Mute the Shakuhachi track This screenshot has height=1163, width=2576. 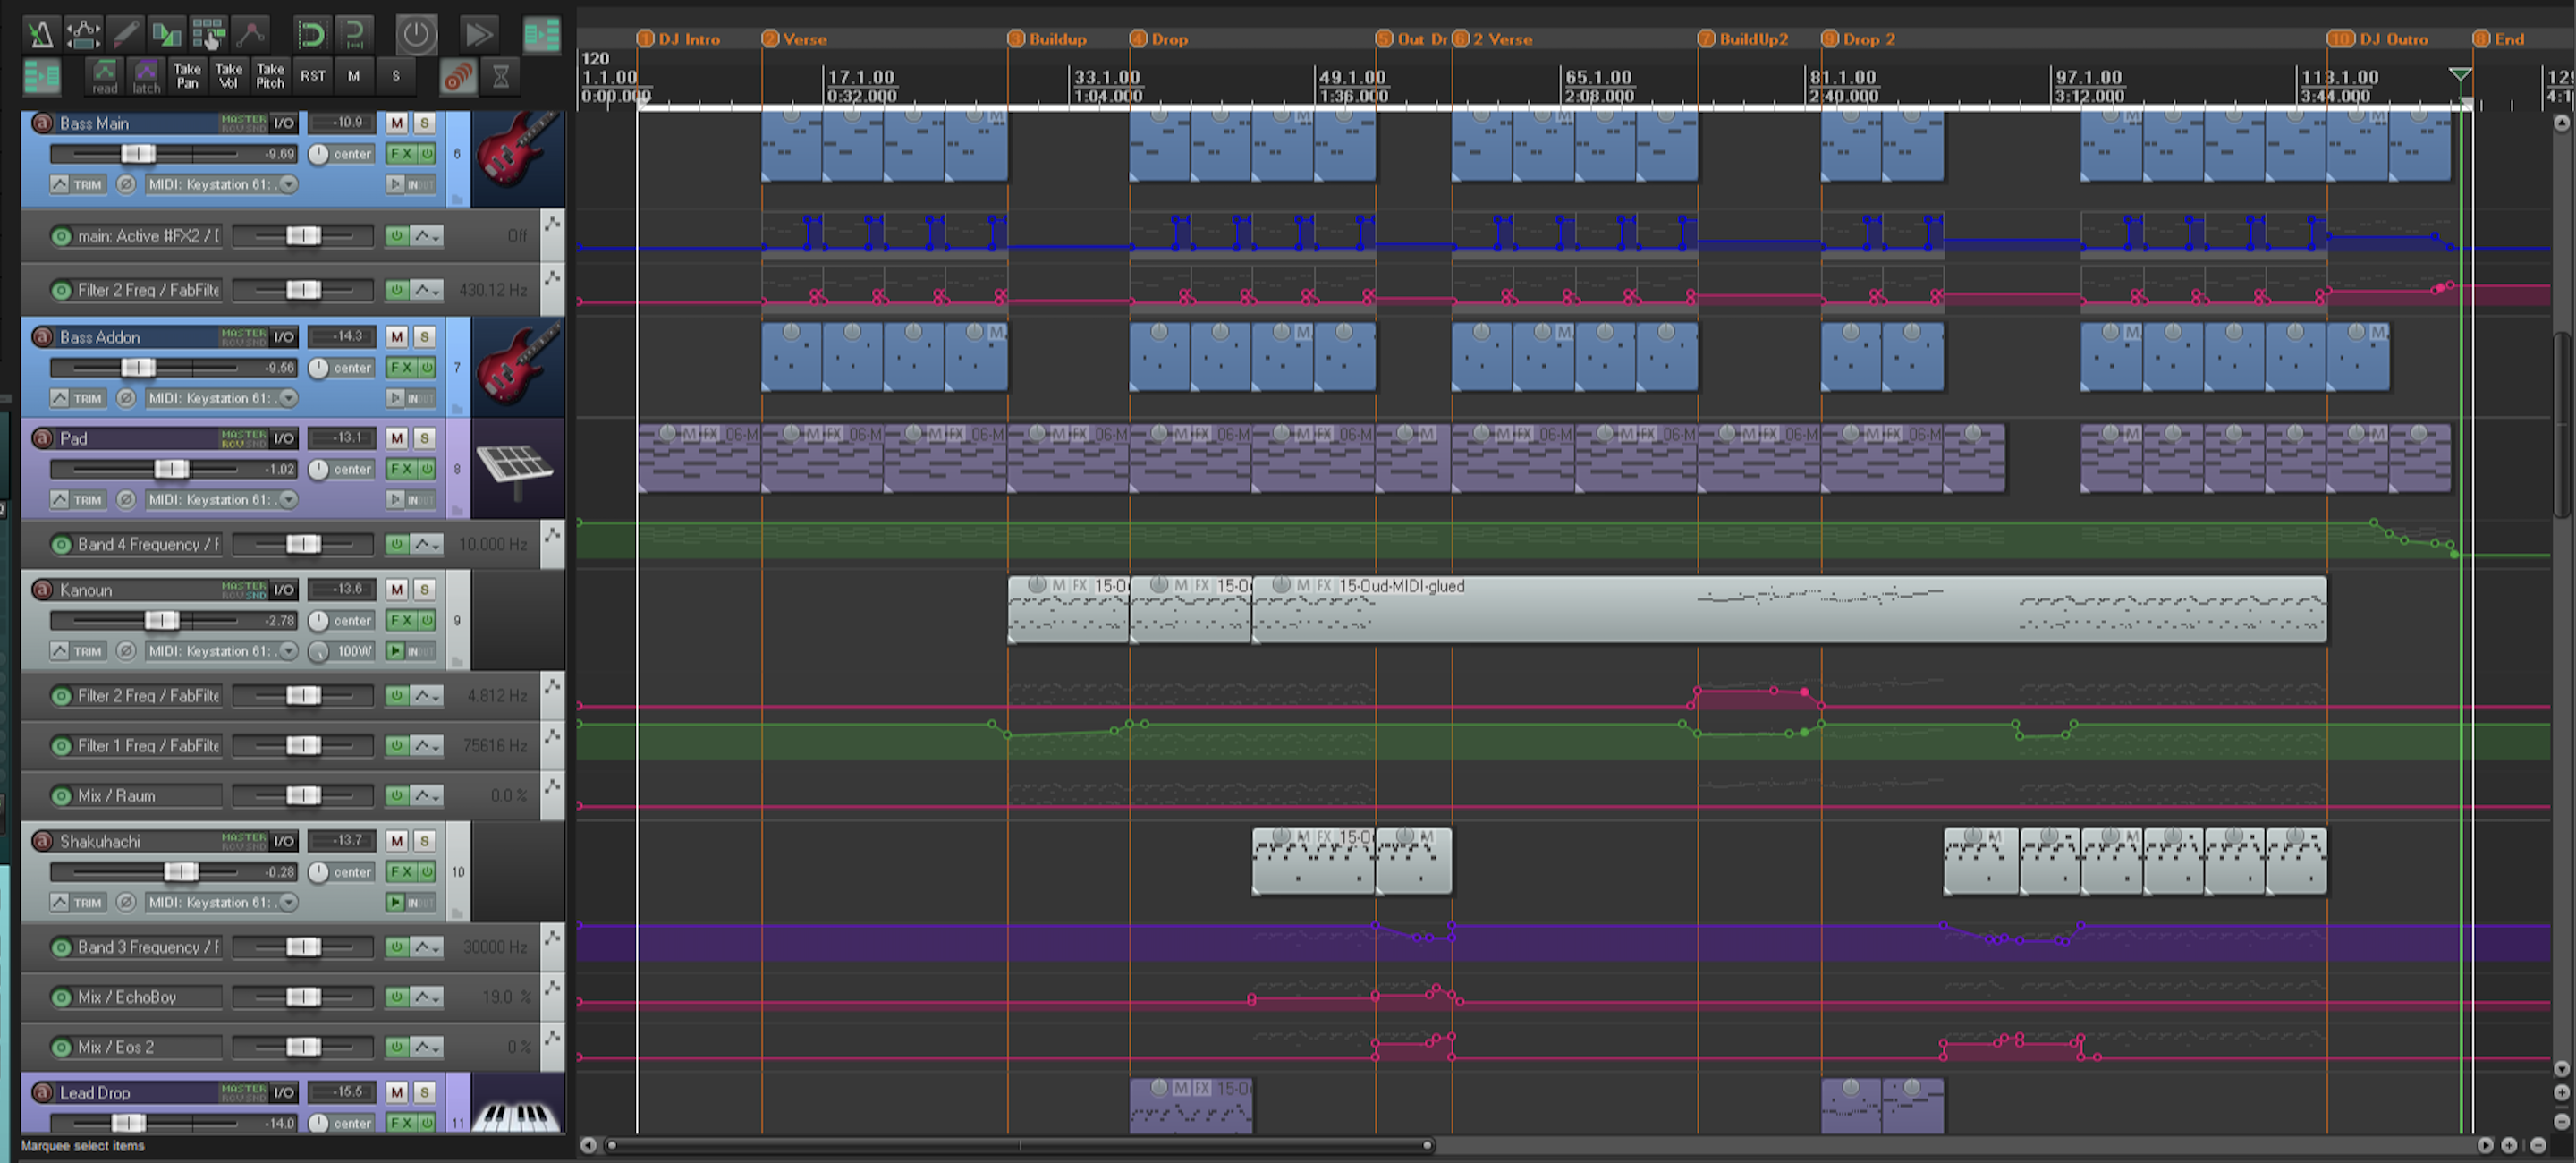click(x=397, y=841)
